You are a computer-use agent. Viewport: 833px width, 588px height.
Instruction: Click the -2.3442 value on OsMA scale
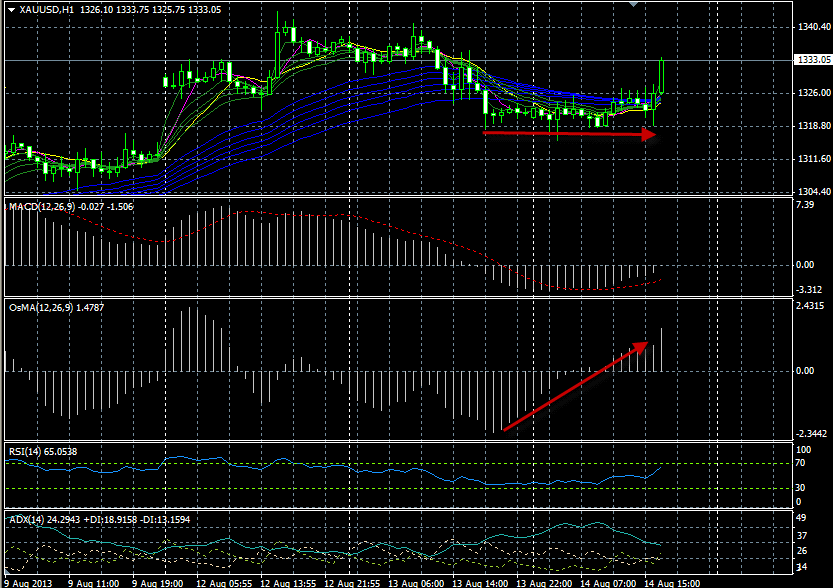point(812,434)
